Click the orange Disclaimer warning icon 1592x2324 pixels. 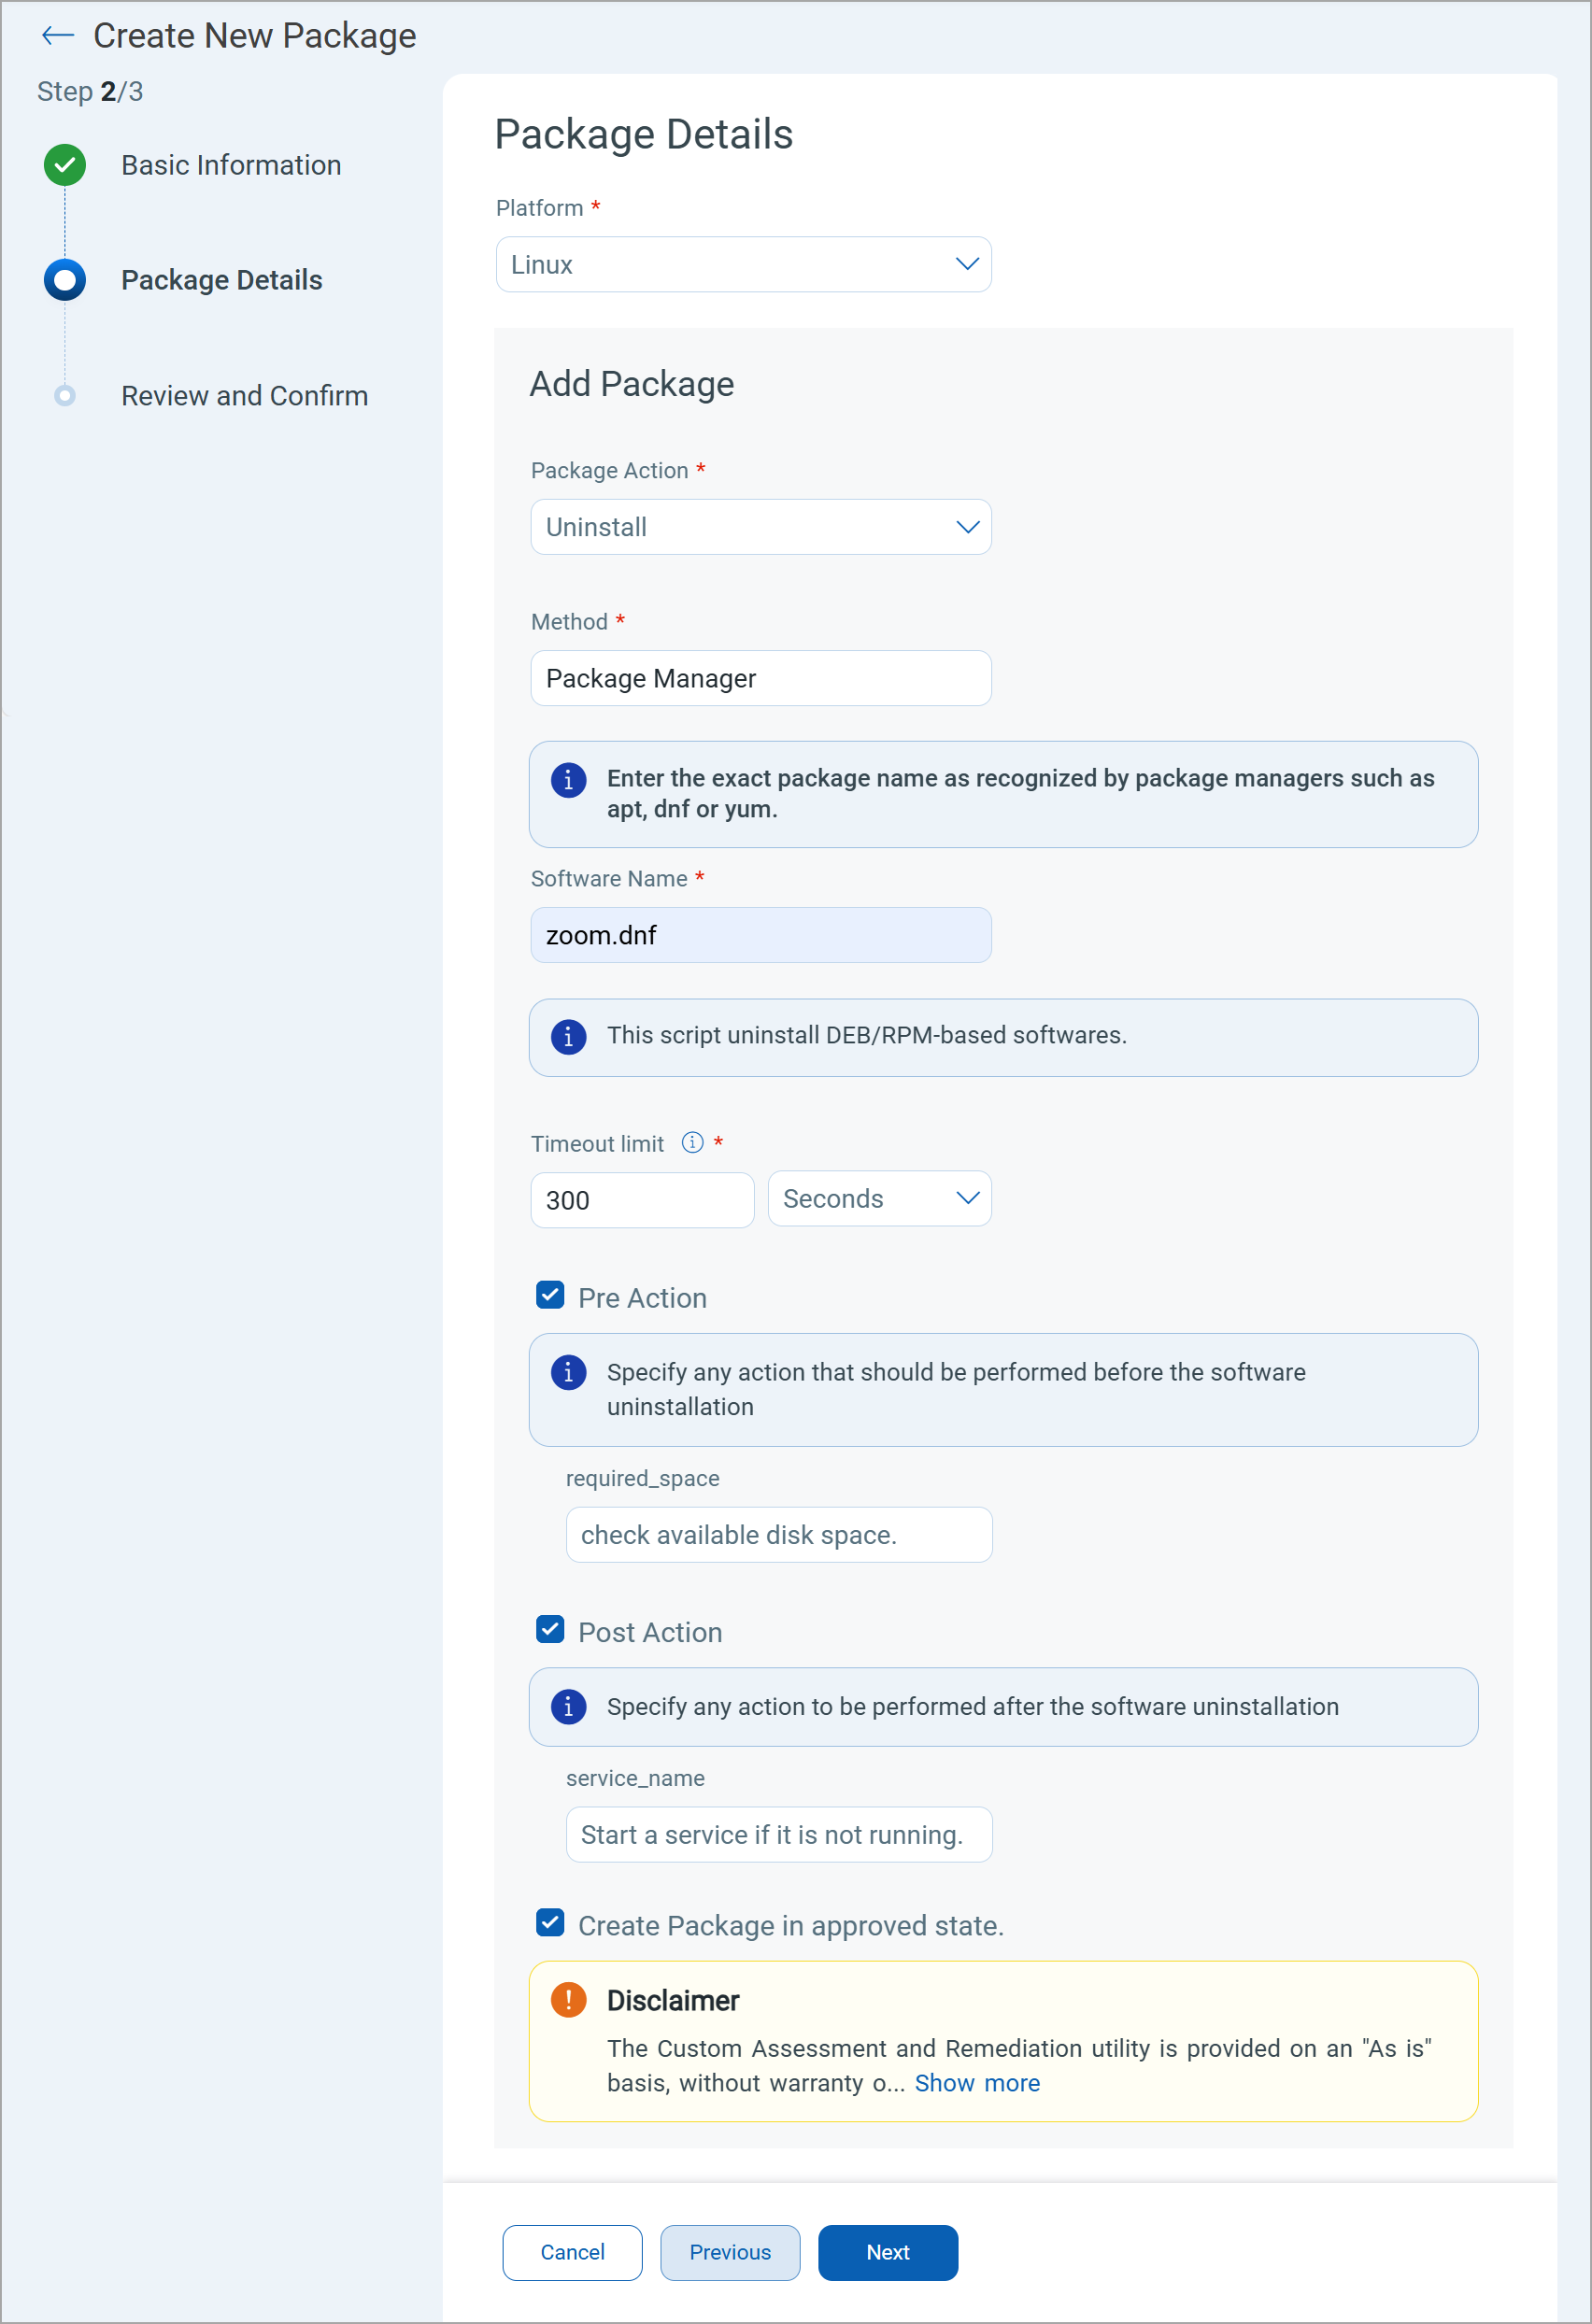568,2000
